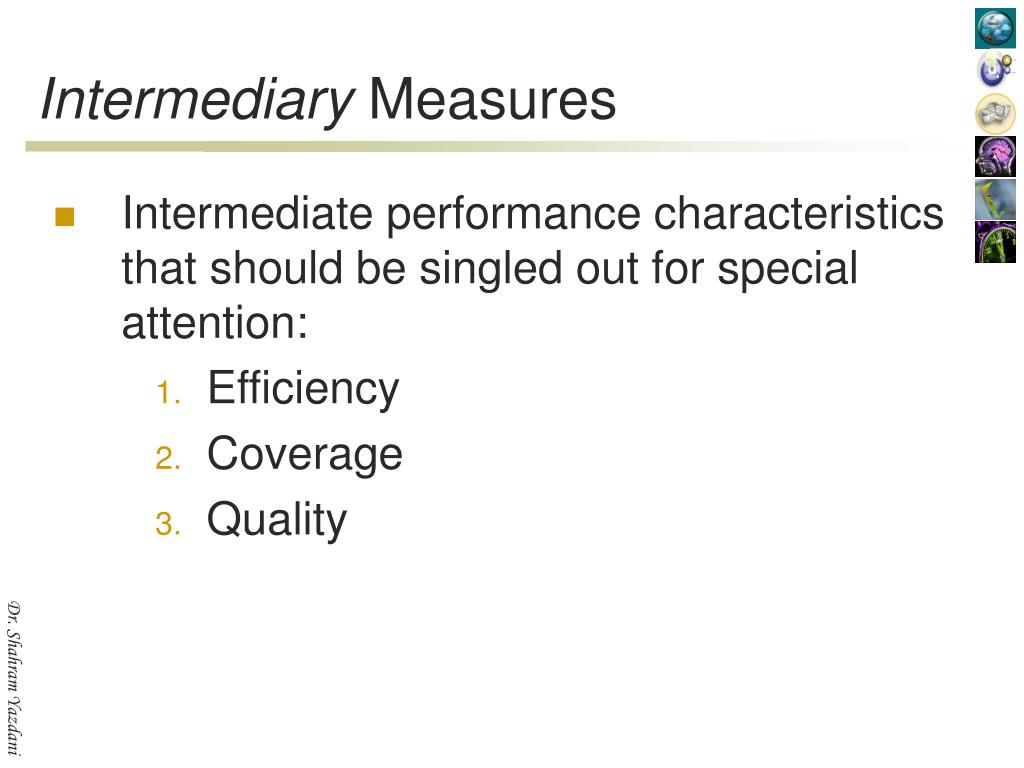This screenshot has height=768, width=1024.
Task: Click the purple brain scan image
Action: [x=995, y=156]
